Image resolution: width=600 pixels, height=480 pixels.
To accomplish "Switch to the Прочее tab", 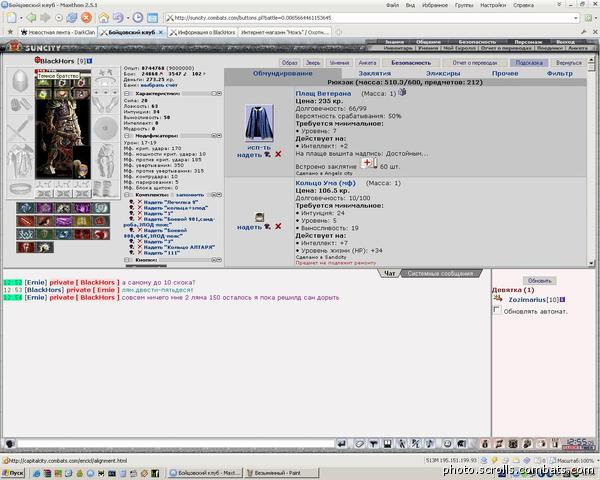I will (x=505, y=73).
